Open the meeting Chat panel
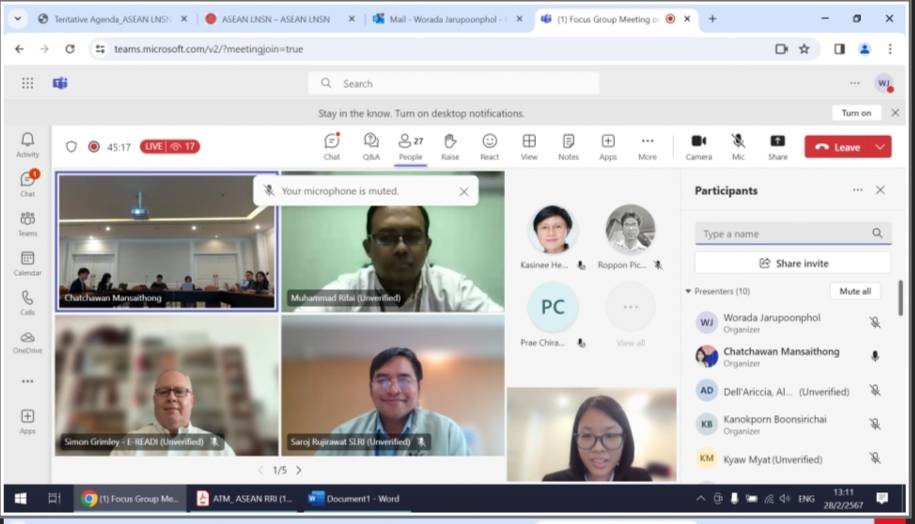Image resolution: width=915 pixels, height=524 pixels. [x=331, y=146]
